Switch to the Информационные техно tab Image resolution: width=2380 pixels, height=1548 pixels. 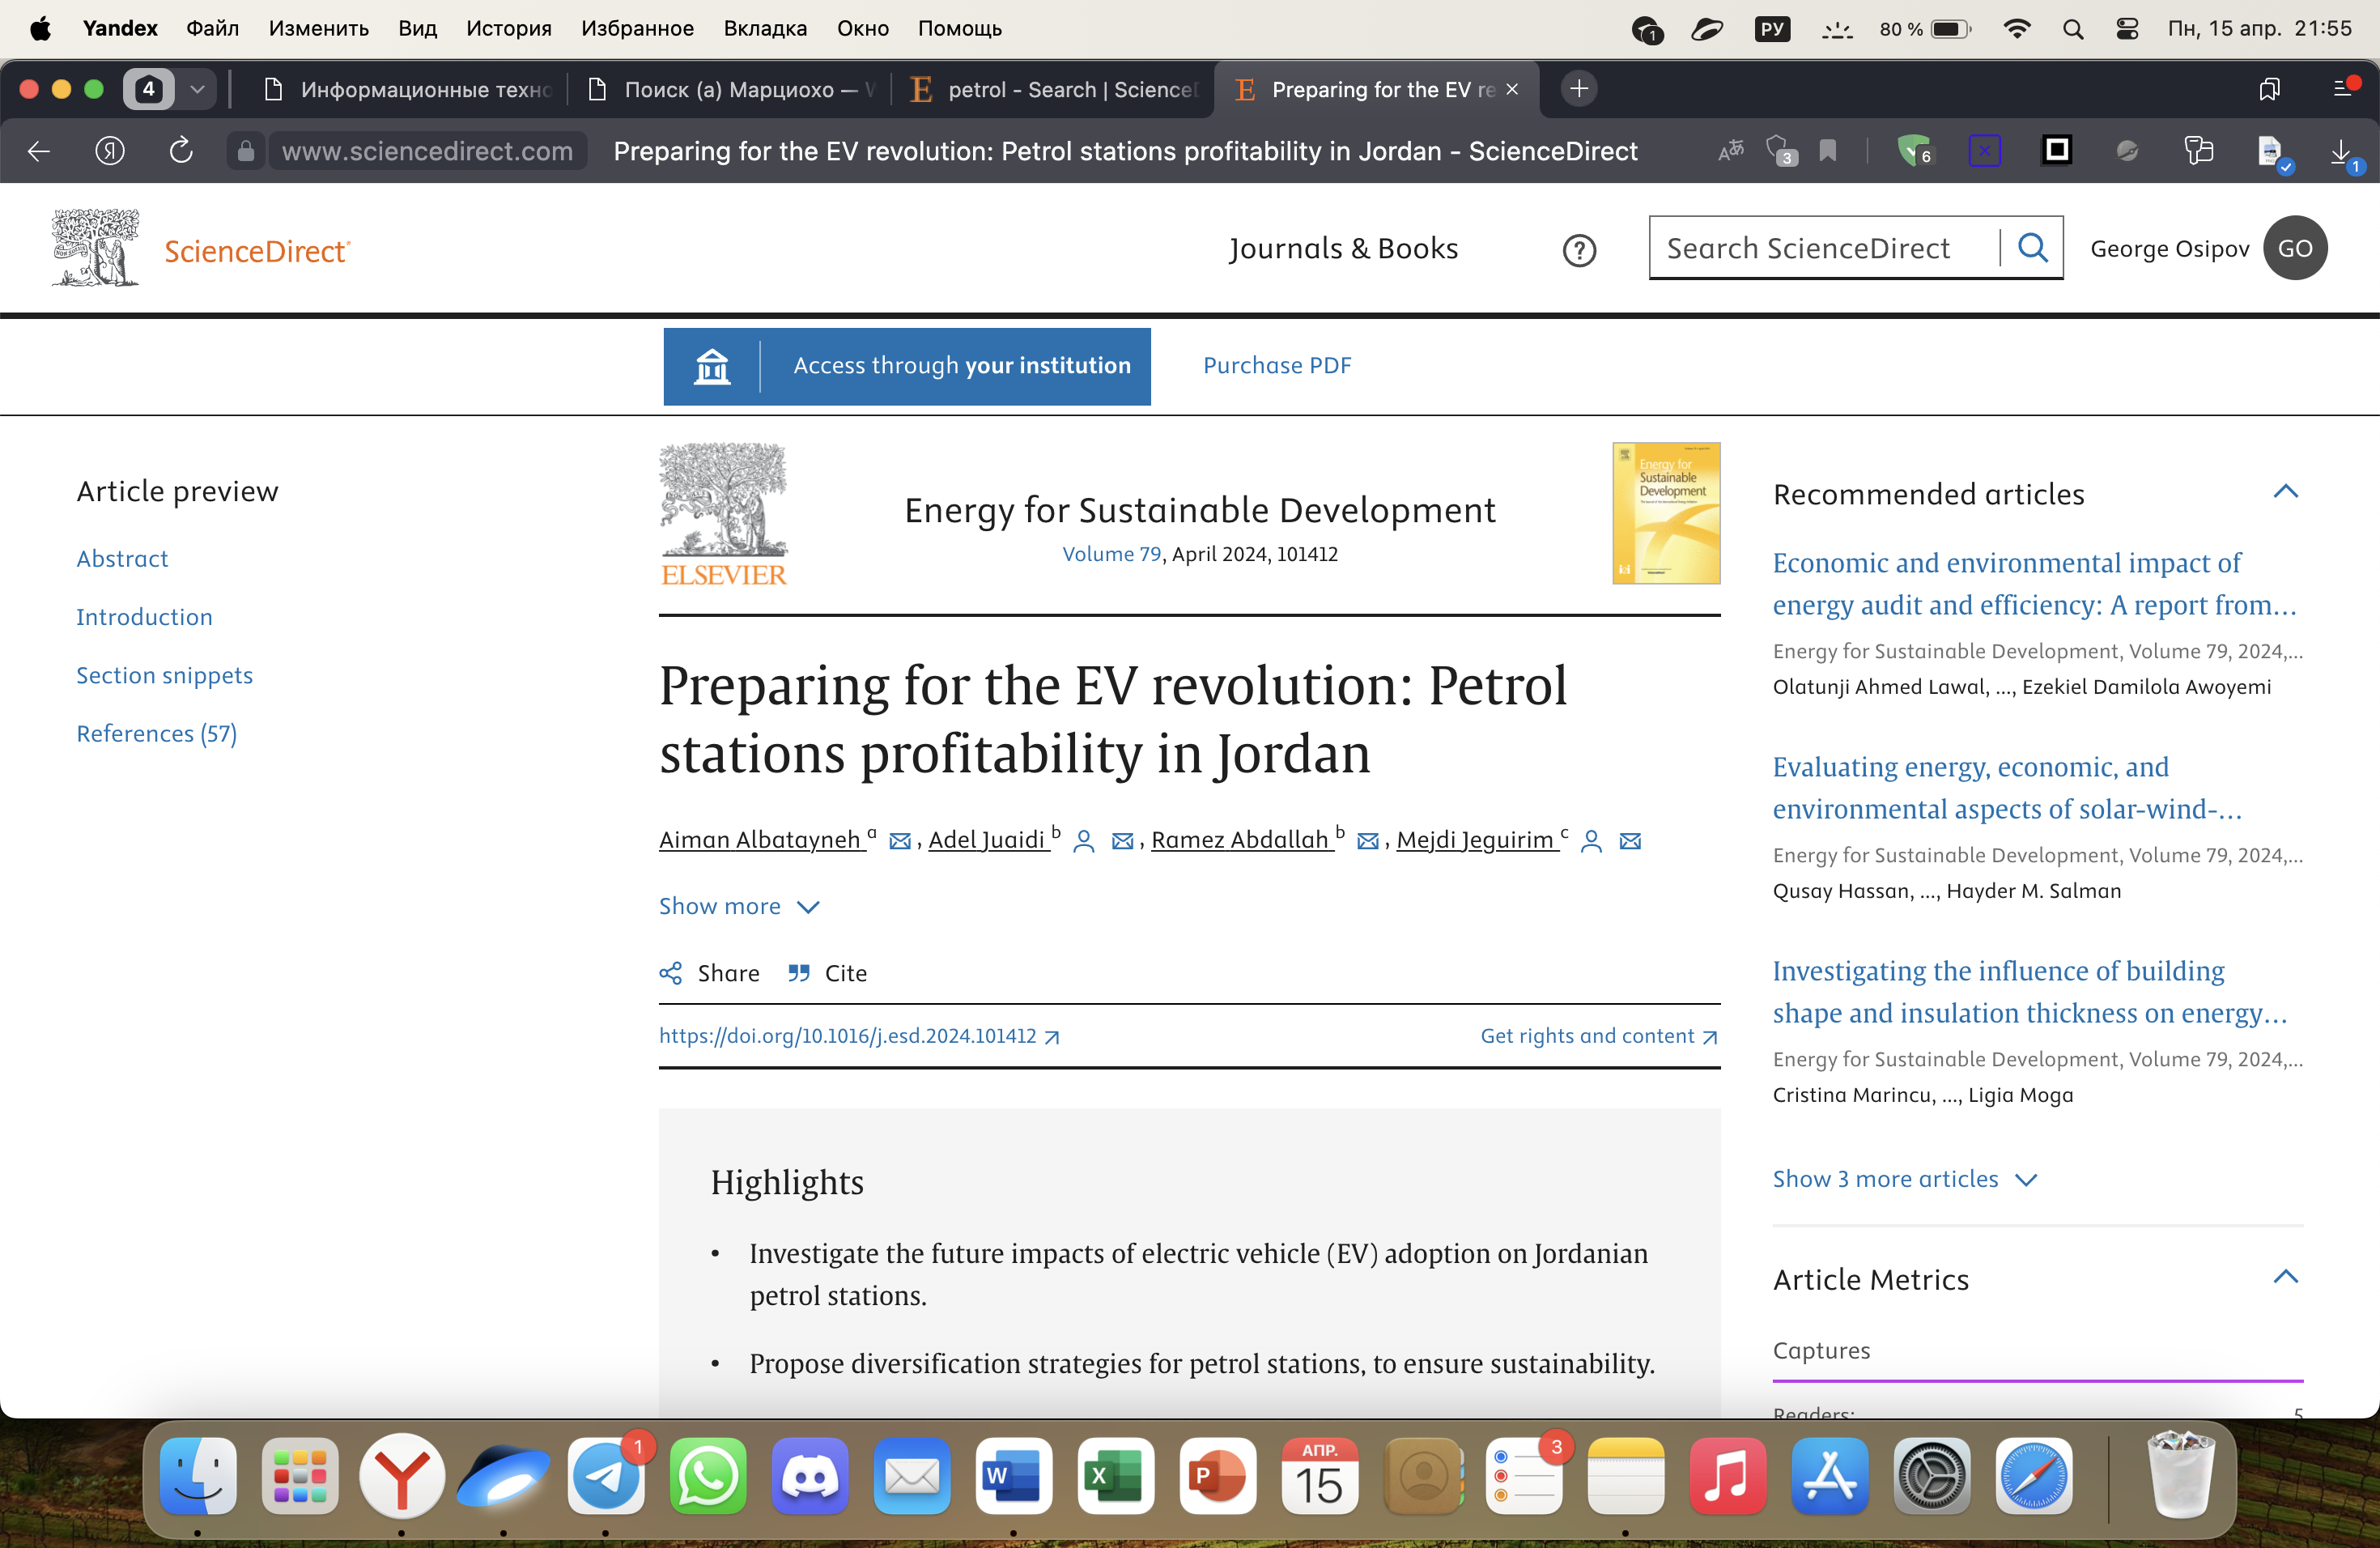(407, 90)
